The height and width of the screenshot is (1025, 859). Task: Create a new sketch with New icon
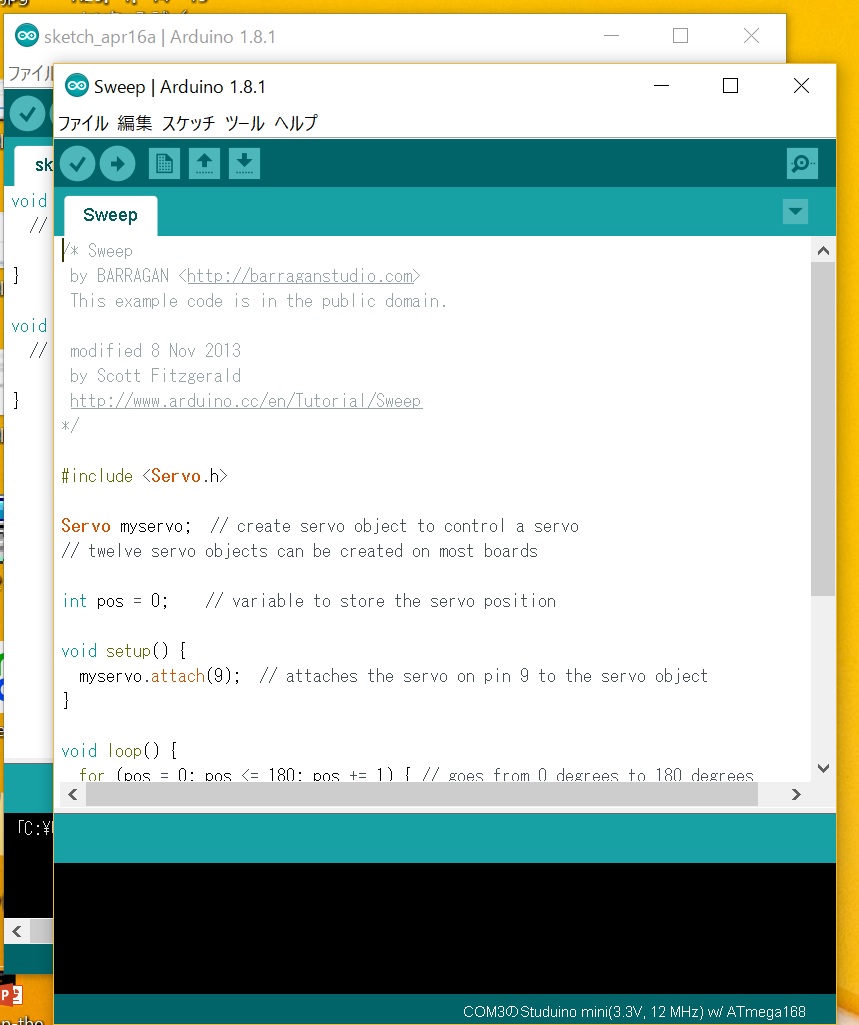(x=164, y=163)
